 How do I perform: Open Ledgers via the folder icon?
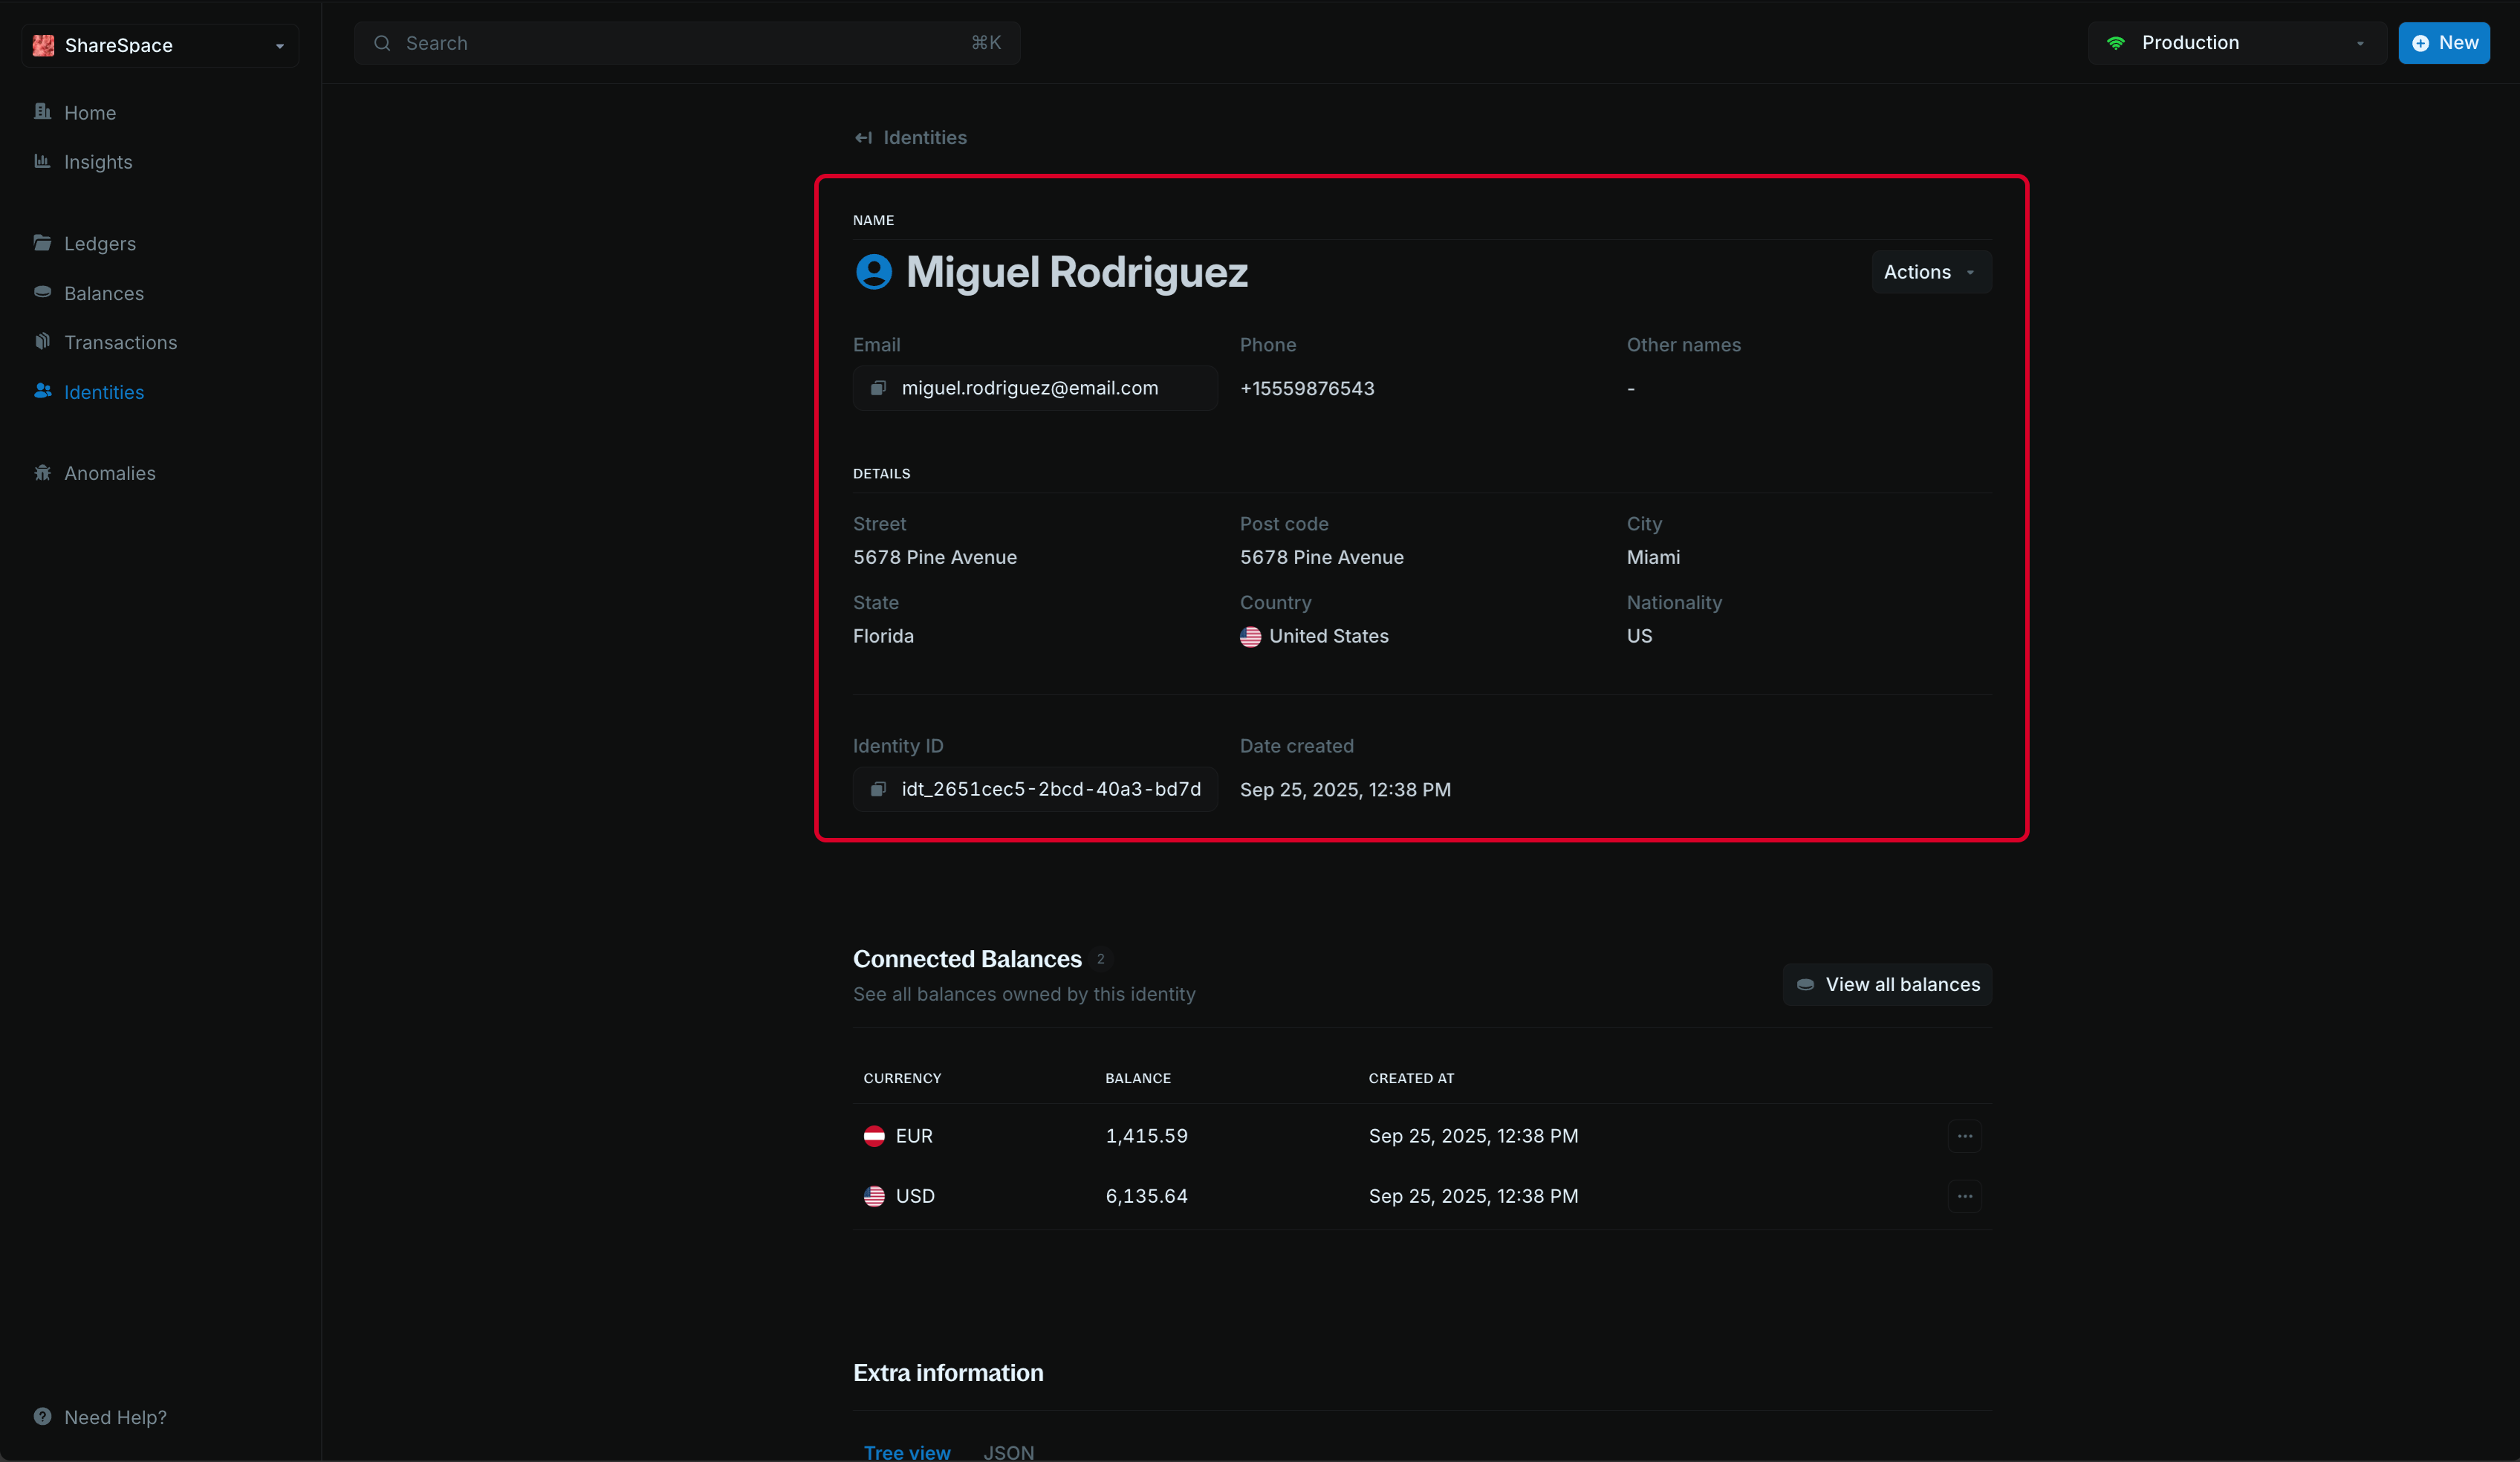[42, 243]
